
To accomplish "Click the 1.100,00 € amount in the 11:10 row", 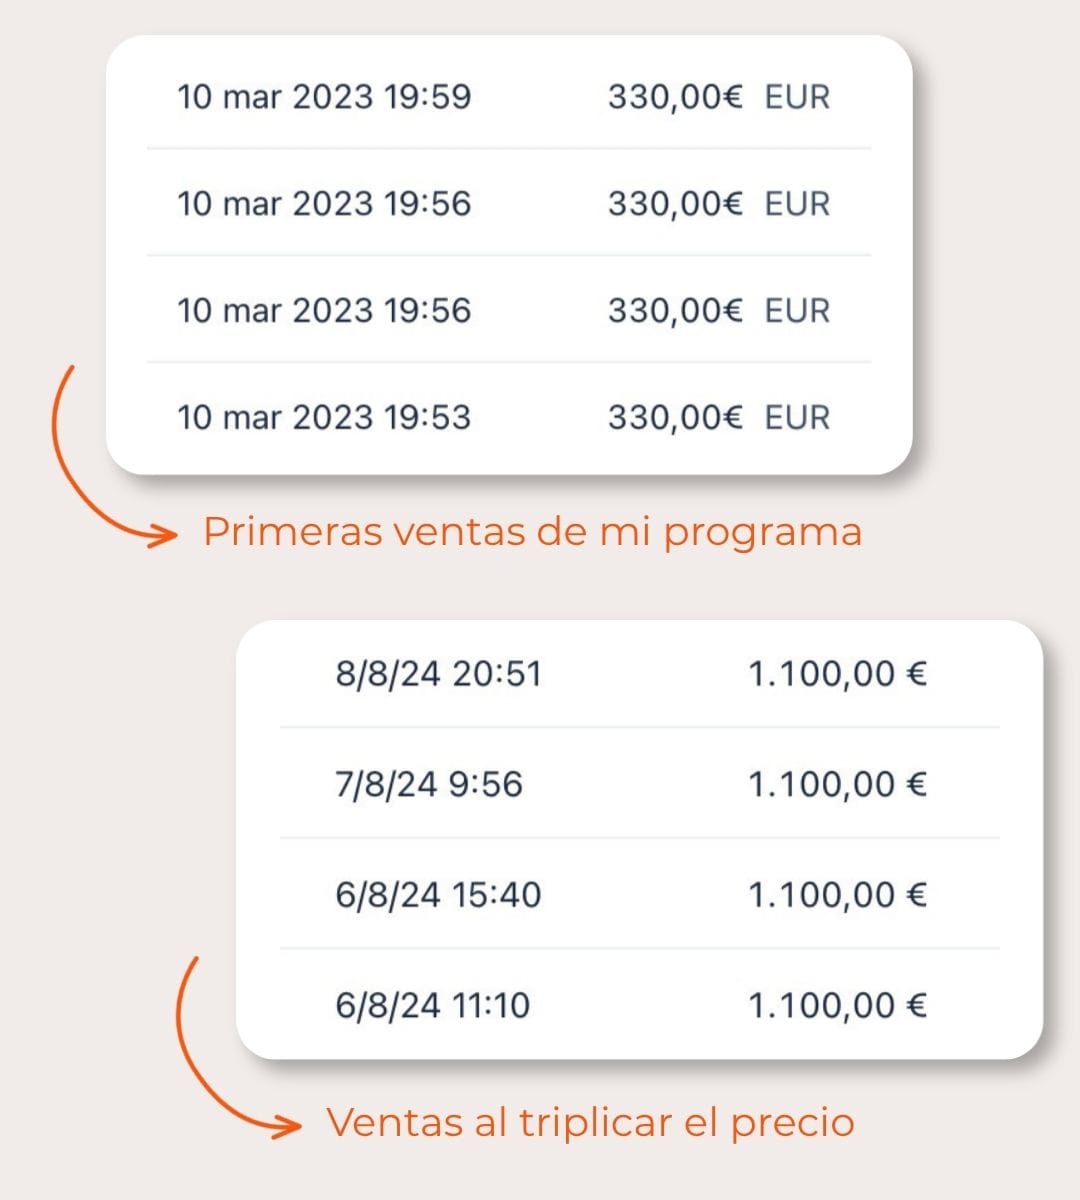I will coord(838,1005).
